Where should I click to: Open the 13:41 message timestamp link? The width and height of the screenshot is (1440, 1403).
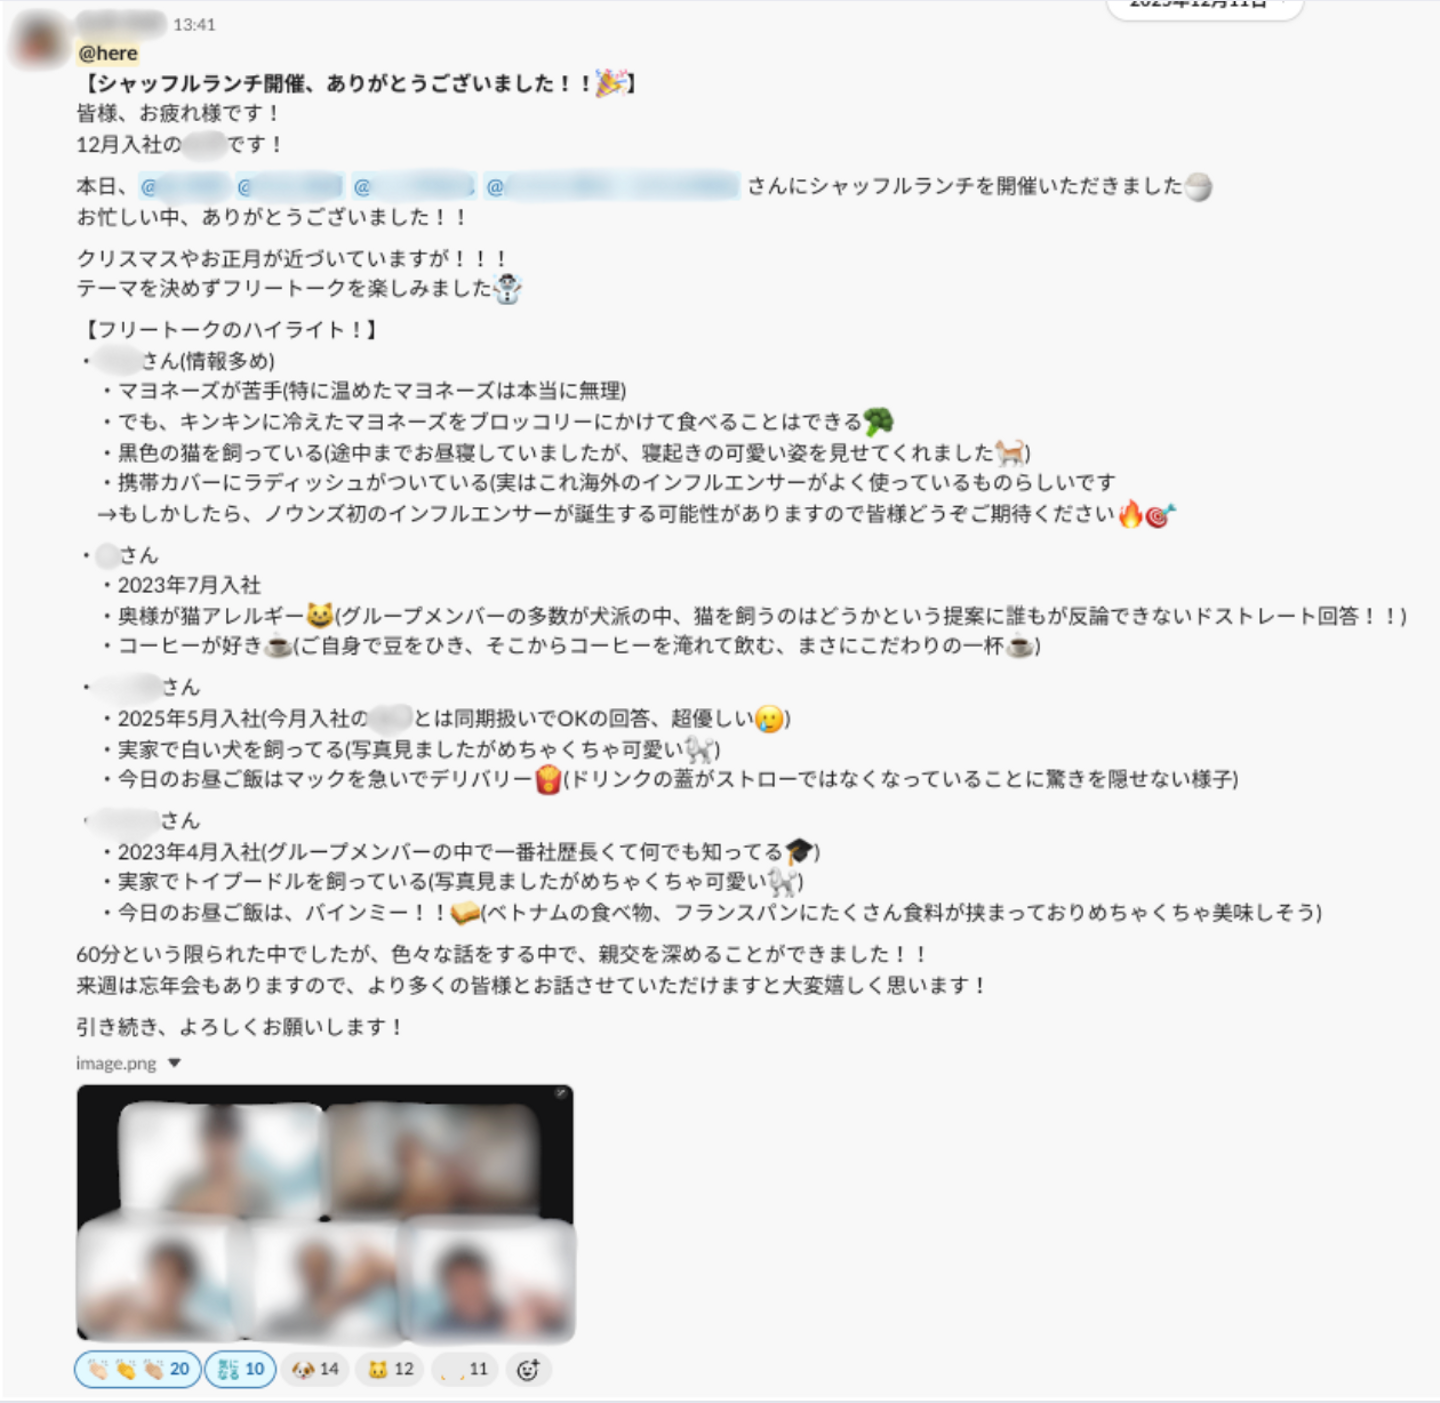(x=194, y=24)
